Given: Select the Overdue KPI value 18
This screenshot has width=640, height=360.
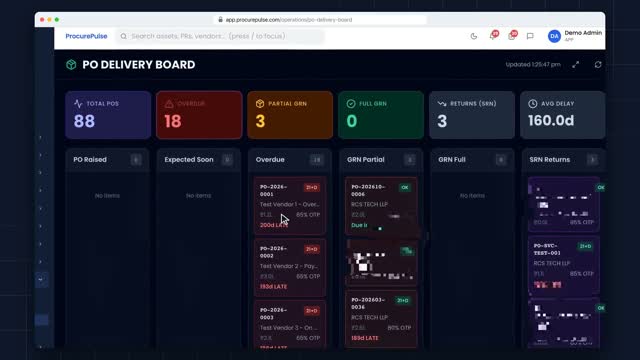Looking at the screenshot, I should [x=173, y=121].
